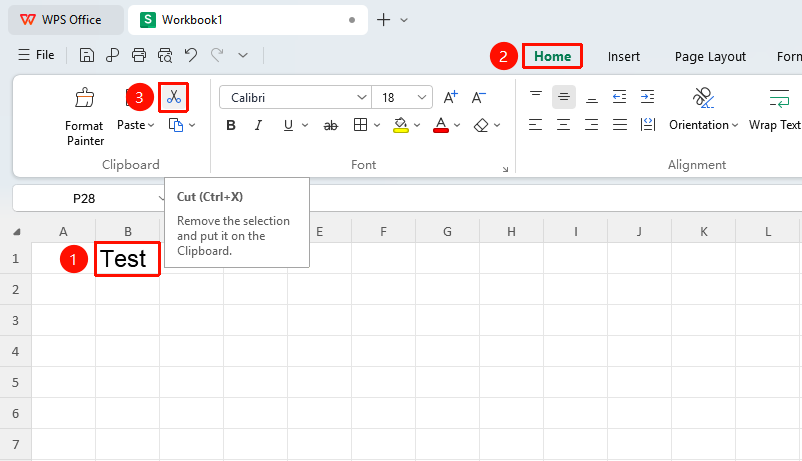Open Print Preview icon in quick toolbar
The image size is (802, 461).
pyautogui.click(x=165, y=55)
